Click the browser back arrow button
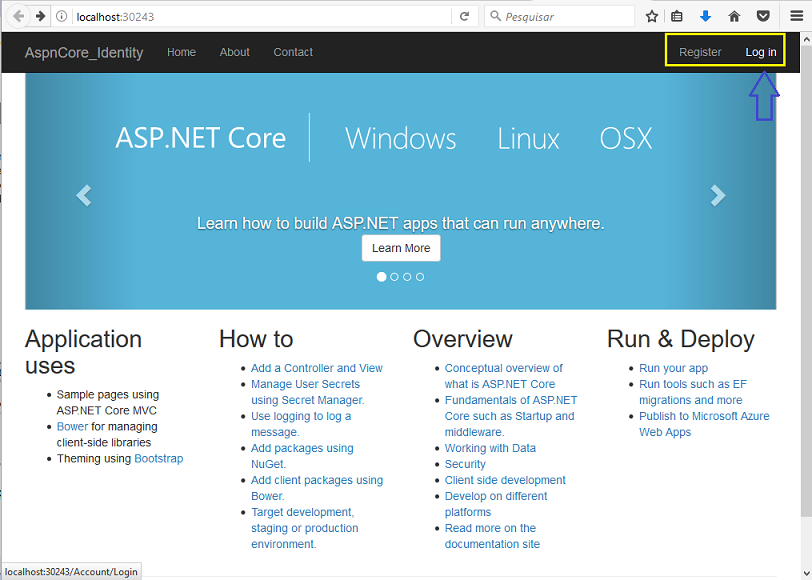This screenshot has width=812, height=580. click(x=18, y=17)
